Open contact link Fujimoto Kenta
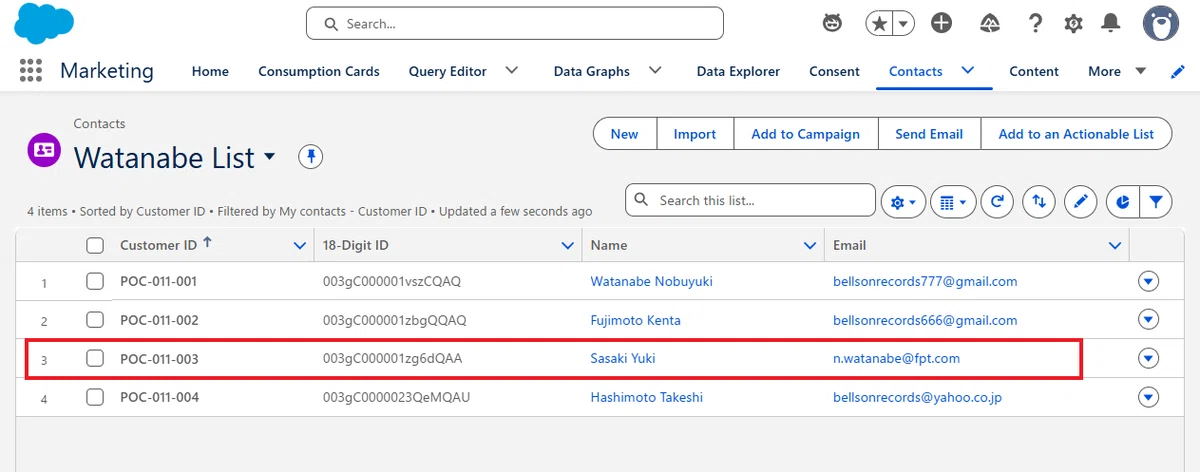The image size is (1200, 472). click(635, 320)
